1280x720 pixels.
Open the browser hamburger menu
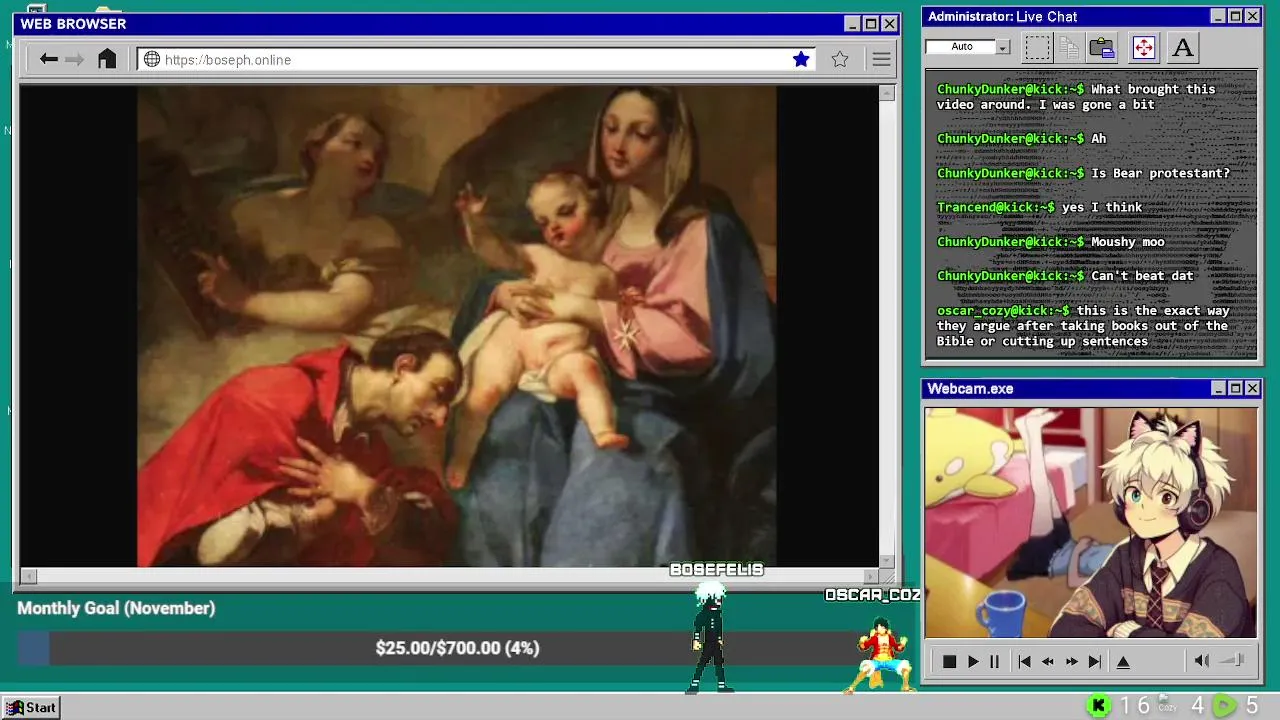[x=881, y=59]
